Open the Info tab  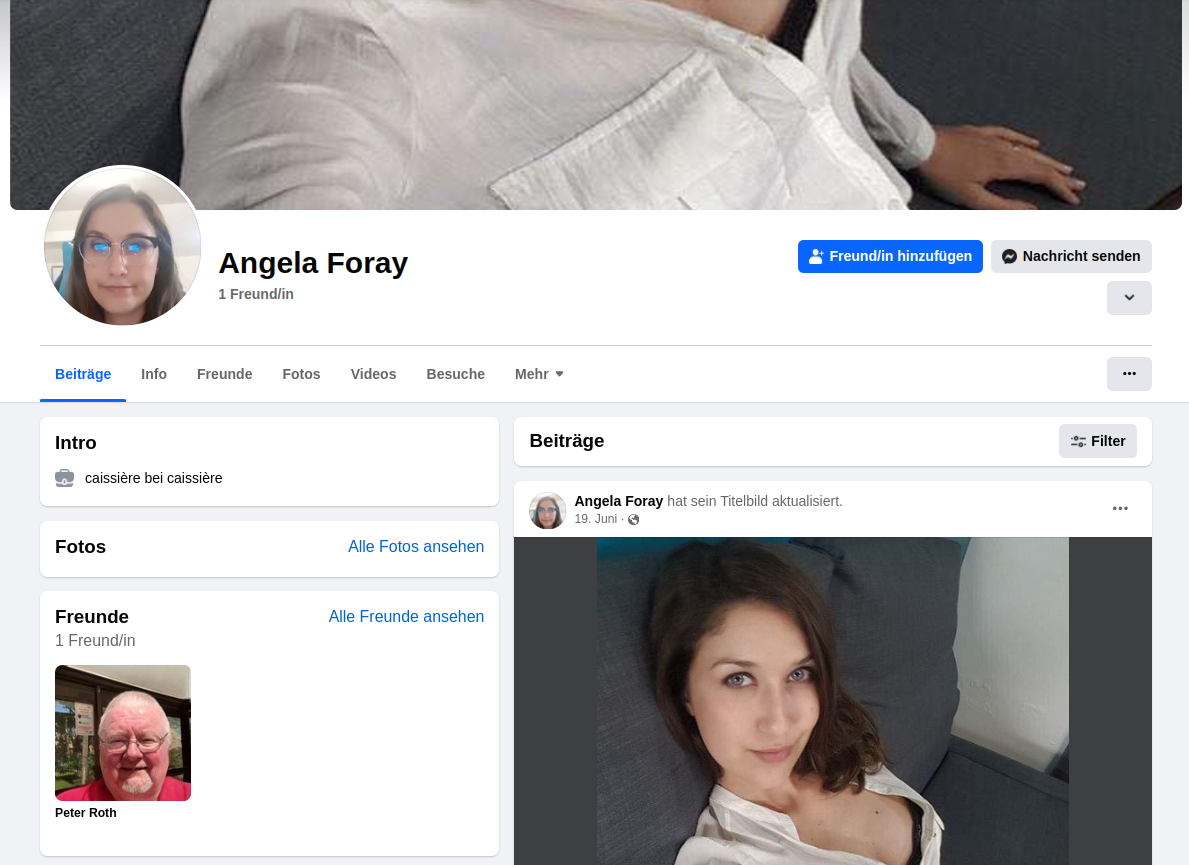[154, 374]
